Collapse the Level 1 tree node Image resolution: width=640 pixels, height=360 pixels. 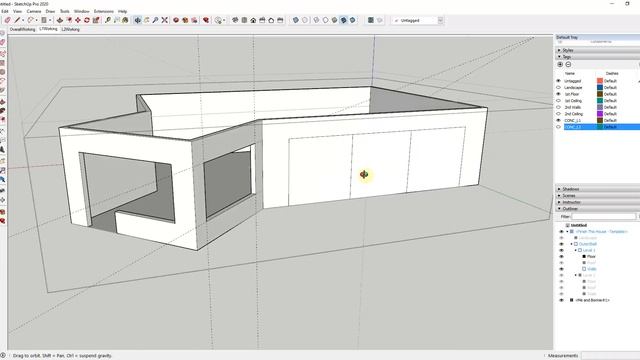click(576, 250)
